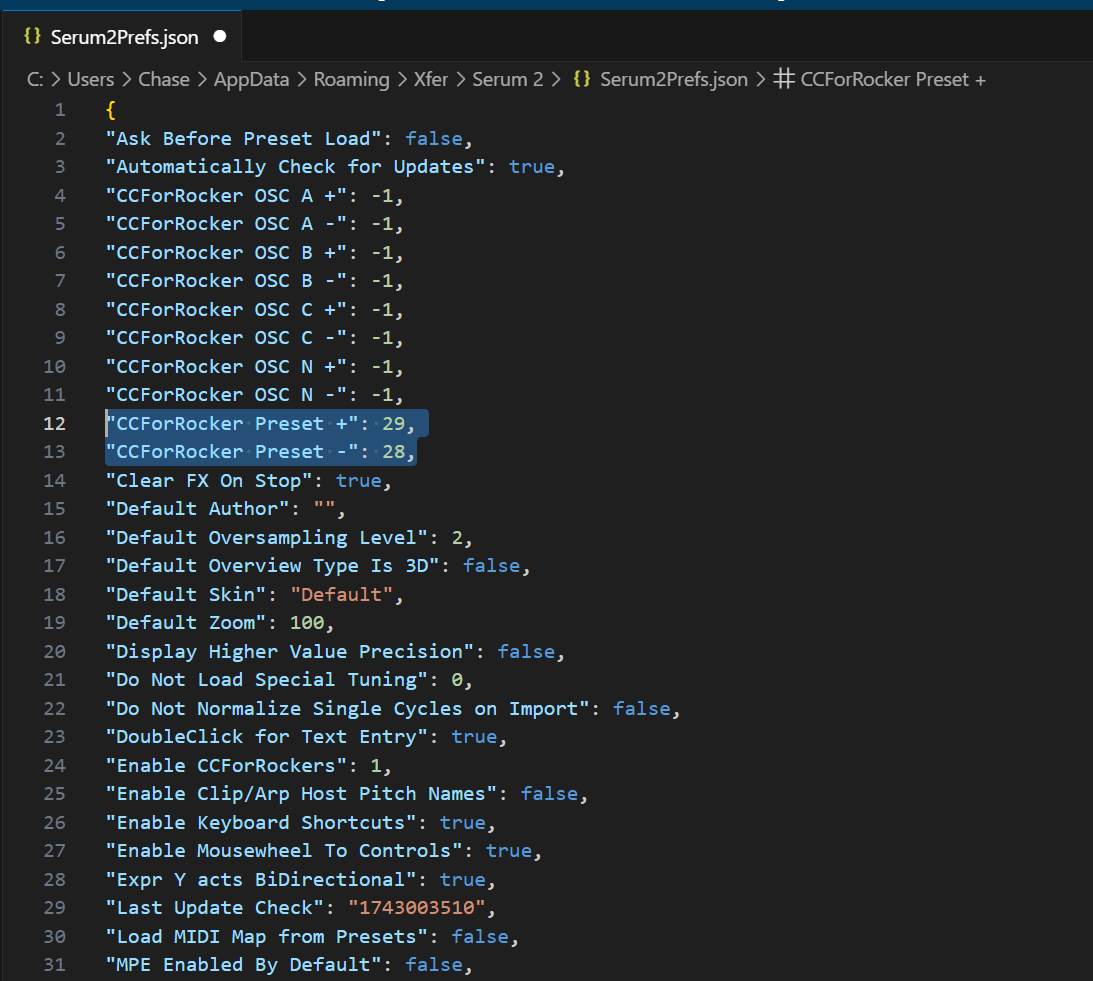Click the unsaved-changes dot on the Serum2Prefs.json tab
The image size is (1093, 981).
220,36
